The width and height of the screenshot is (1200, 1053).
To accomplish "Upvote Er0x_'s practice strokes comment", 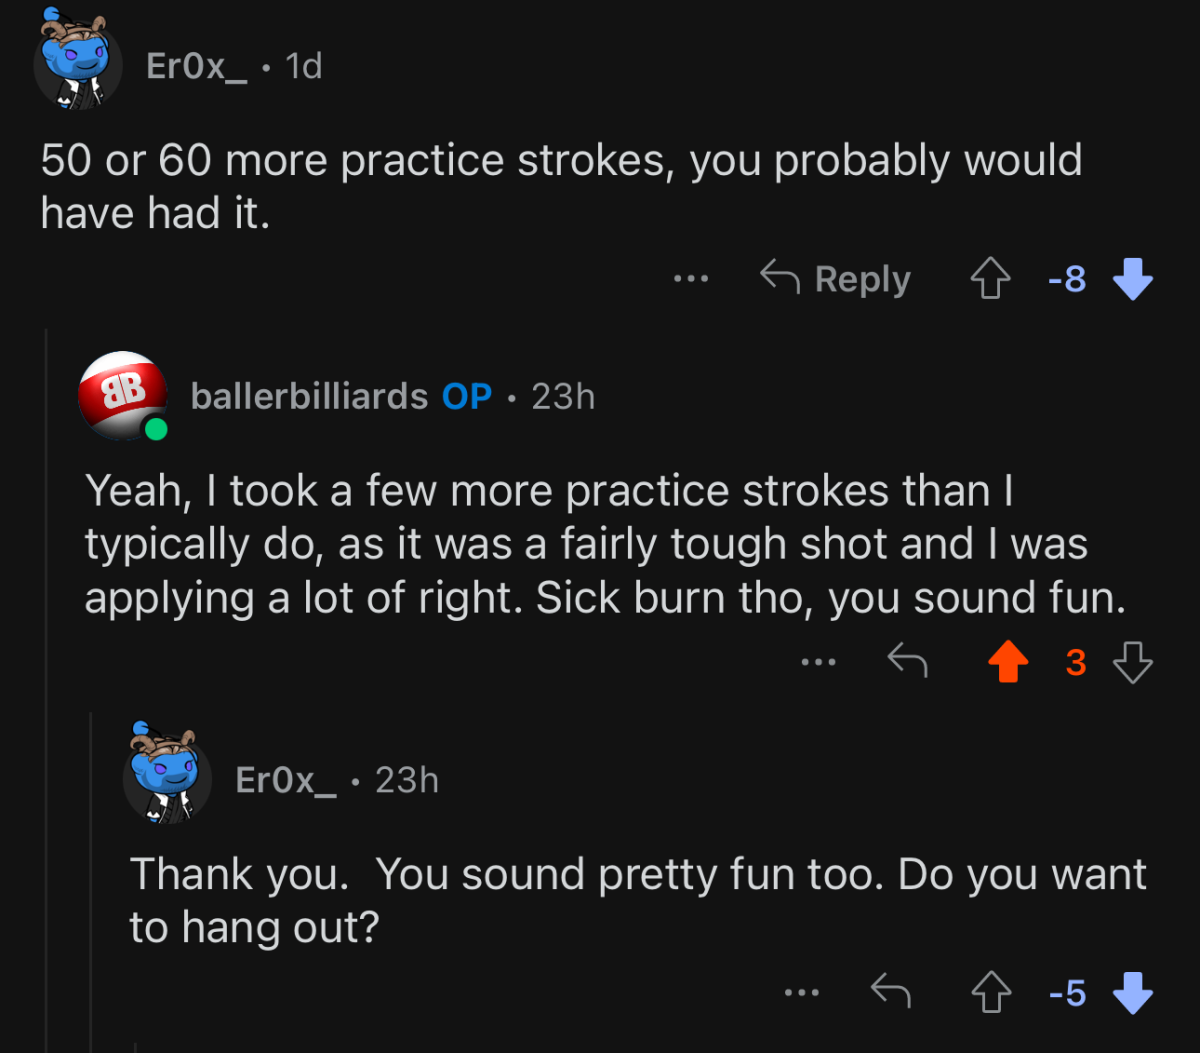I will click(990, 280).
